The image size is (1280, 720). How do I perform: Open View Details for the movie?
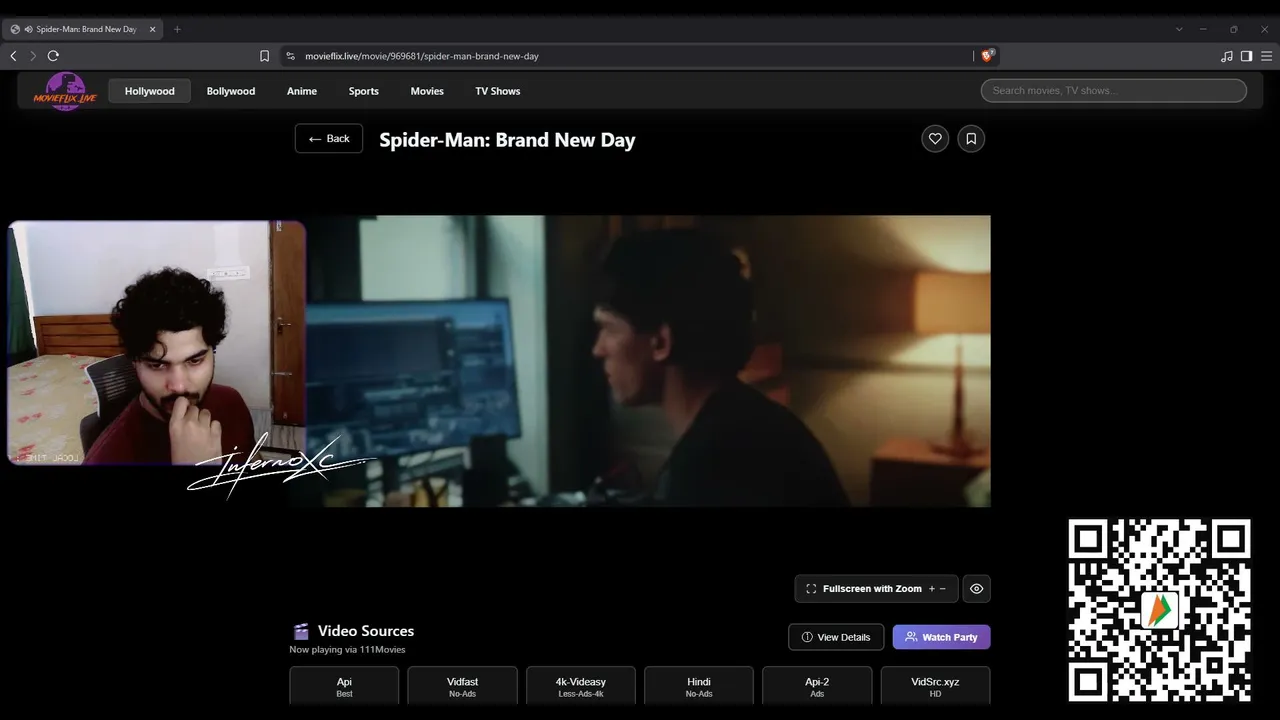pyautogui.click(x=836, y=637)
